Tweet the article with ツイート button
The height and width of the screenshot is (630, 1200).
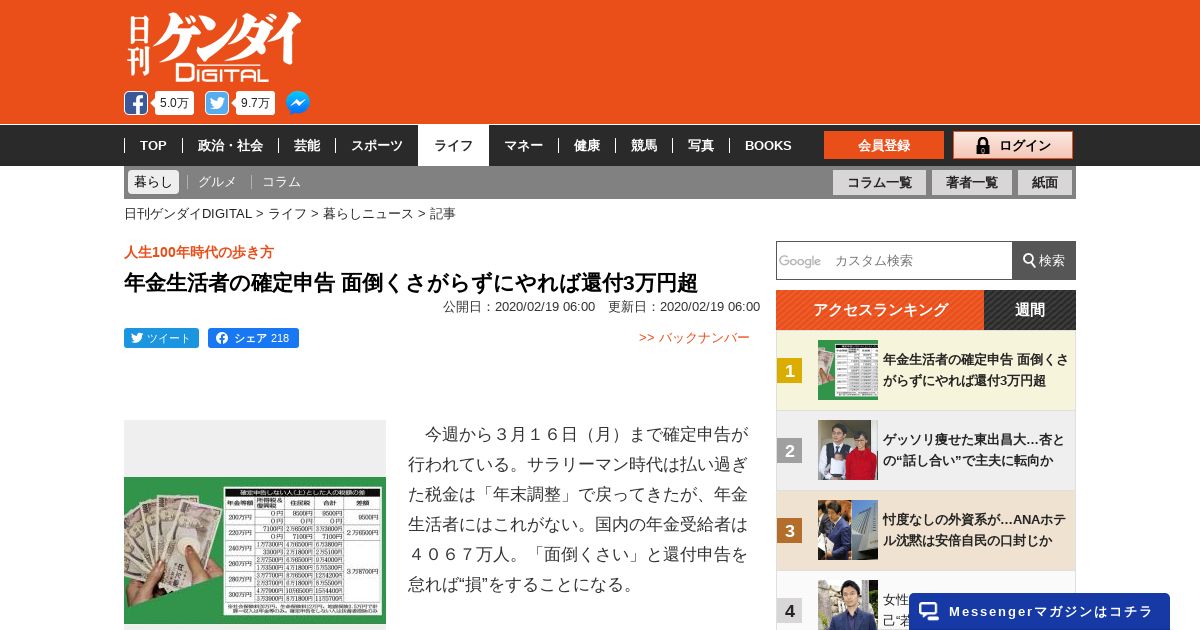click(161, 338)
